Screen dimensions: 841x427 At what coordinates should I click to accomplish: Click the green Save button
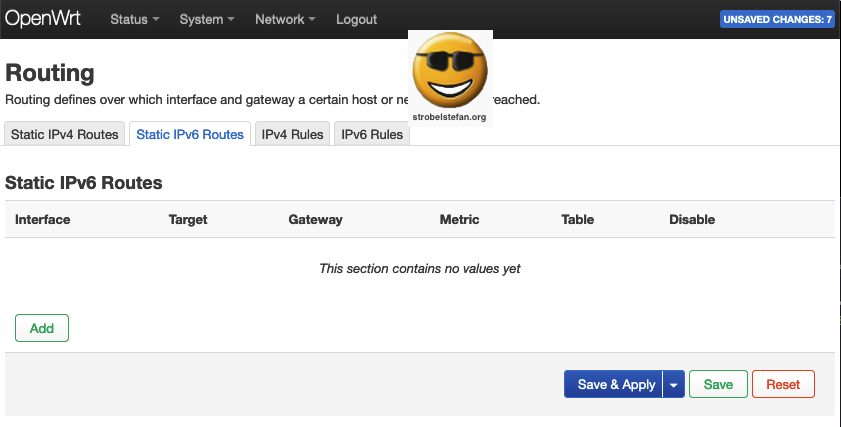(x=718, y=385)
